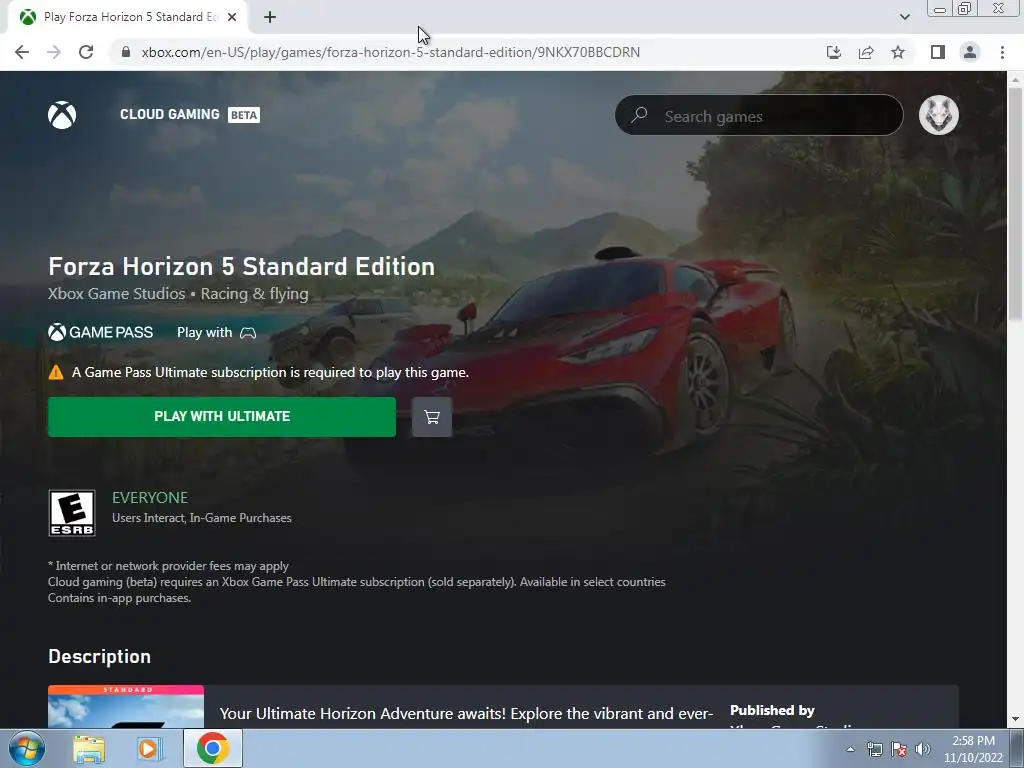Click the Xbox Game Studios publisher text

coord(116,294)
